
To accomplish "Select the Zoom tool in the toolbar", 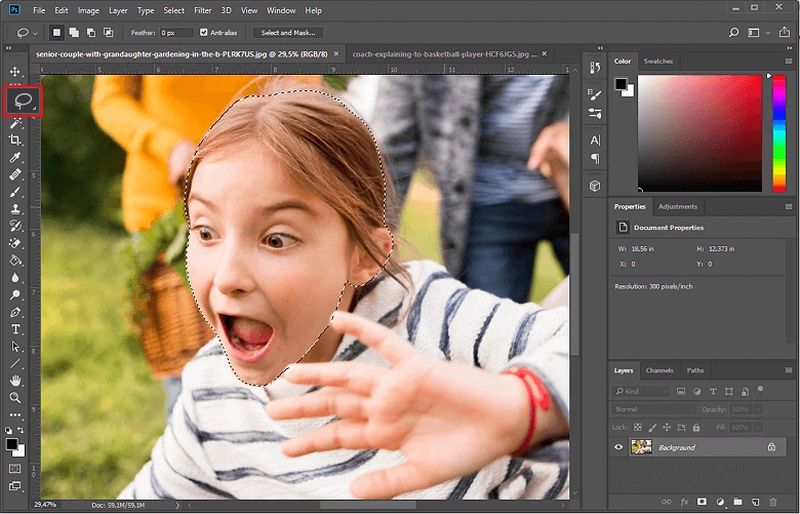I will pyautogui.click(x=15, y=398).
